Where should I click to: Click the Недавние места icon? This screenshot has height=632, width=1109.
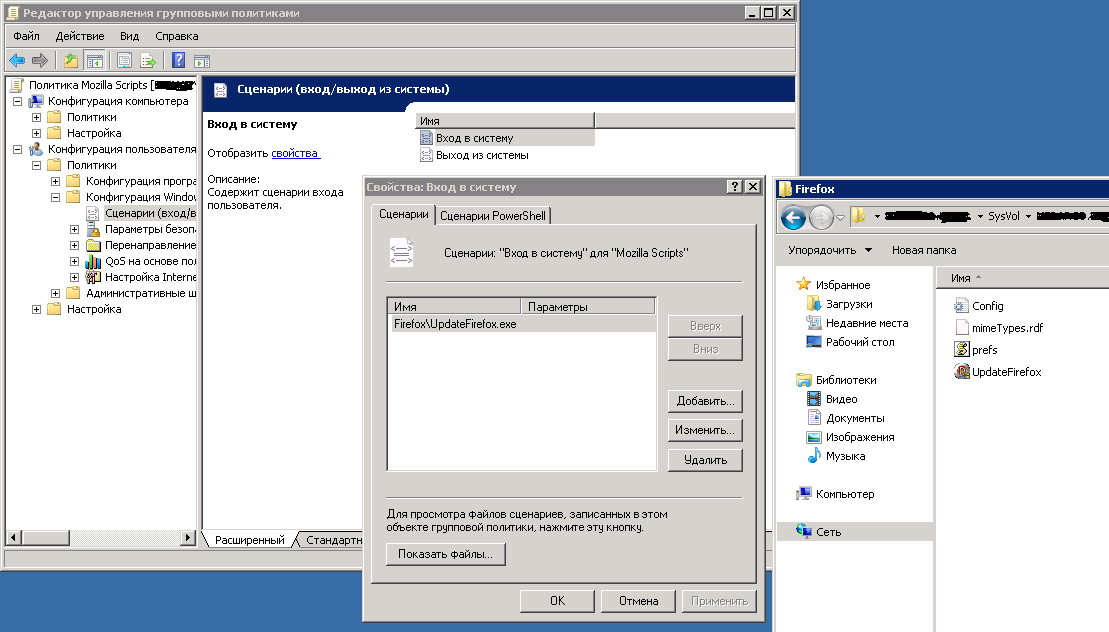point(813,322)
